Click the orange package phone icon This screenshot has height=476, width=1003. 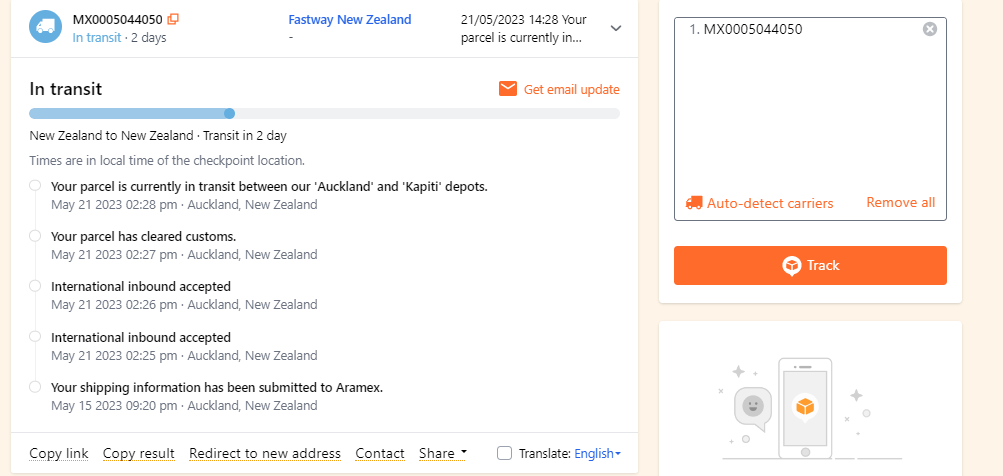804,407
